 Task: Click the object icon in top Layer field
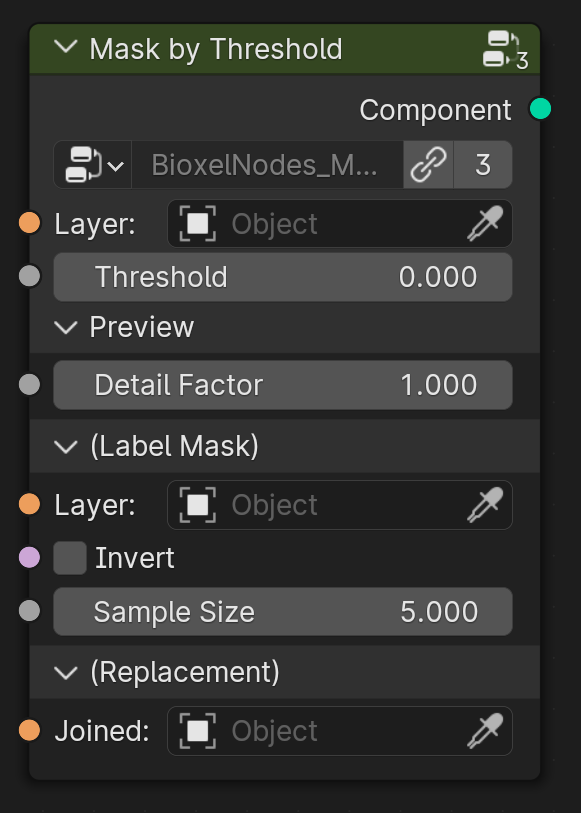pyautogui.click(x=197, y=223)
